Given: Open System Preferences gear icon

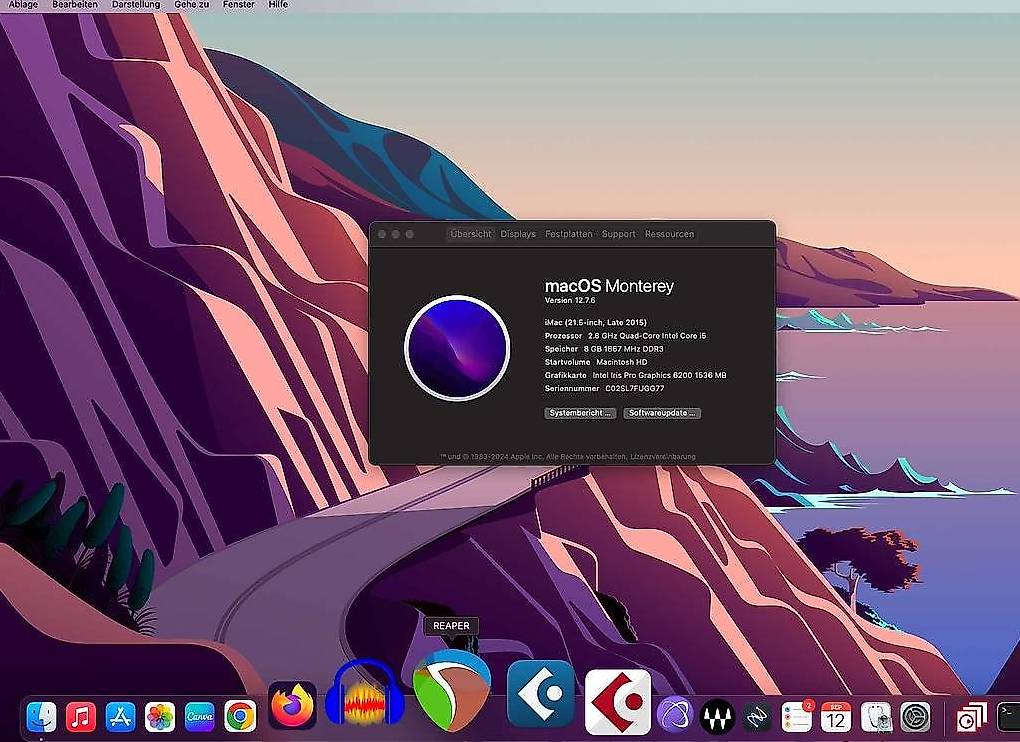Looking at the screenshot, I should pyautogui.click(x=915, y=717).
